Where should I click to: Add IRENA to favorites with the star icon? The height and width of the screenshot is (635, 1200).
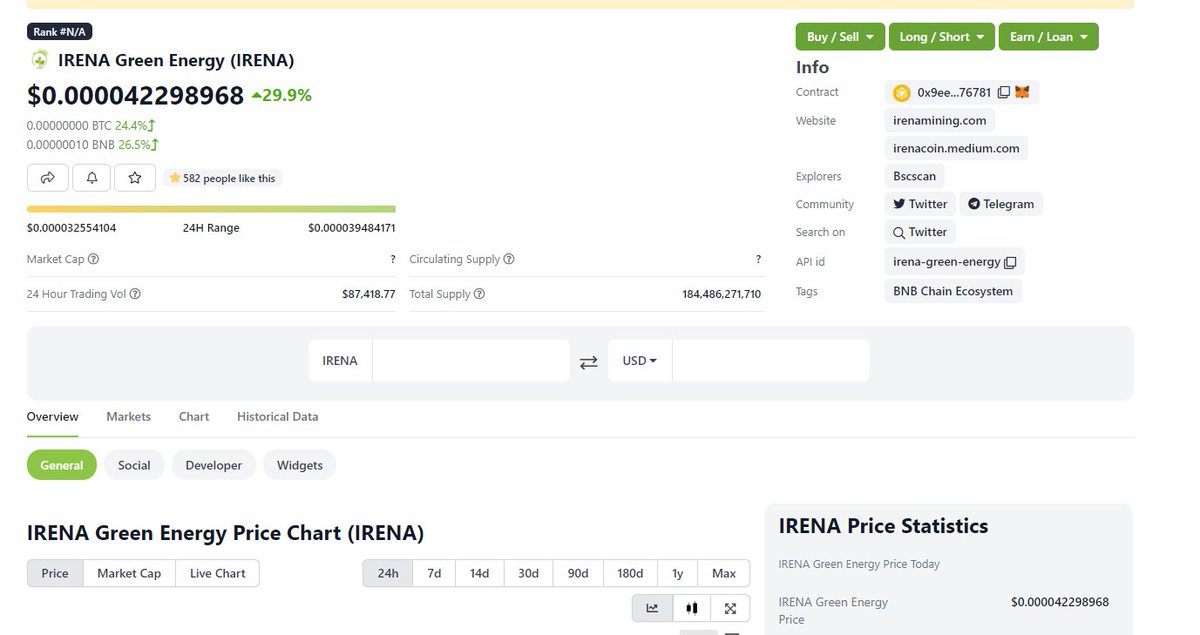tap(135, 178)
